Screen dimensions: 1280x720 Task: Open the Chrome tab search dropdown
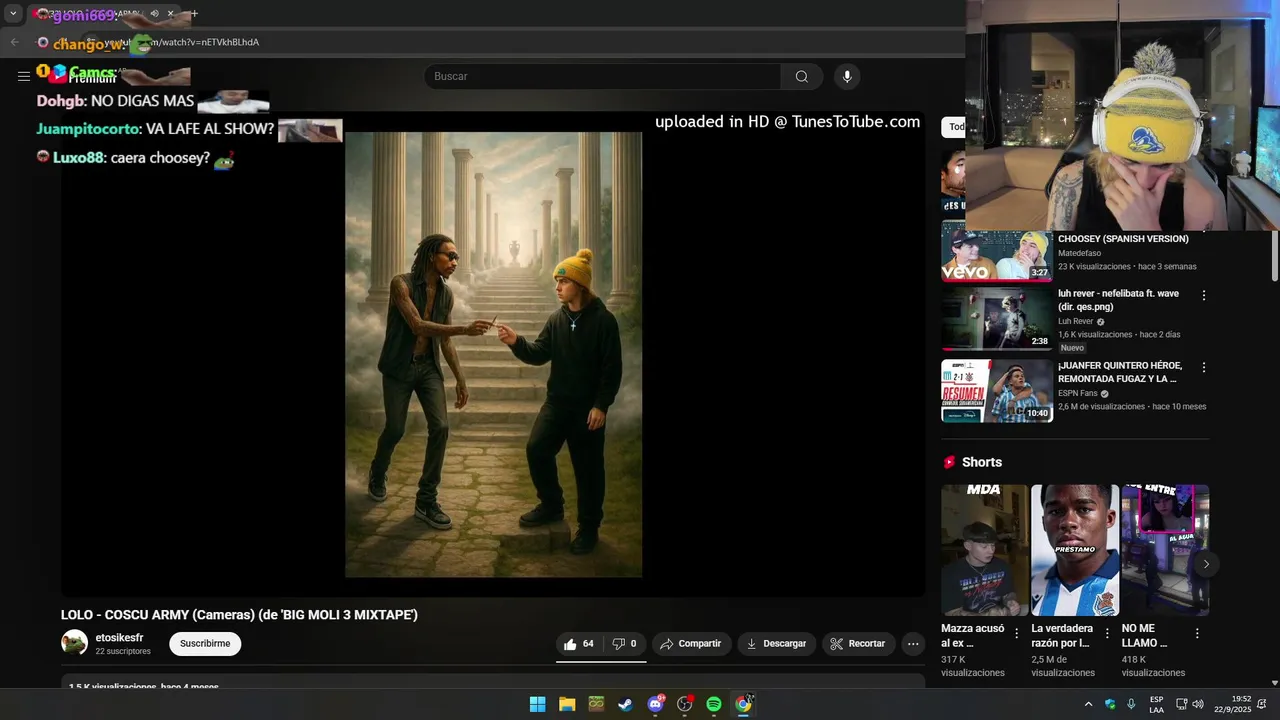coord(13,14)
